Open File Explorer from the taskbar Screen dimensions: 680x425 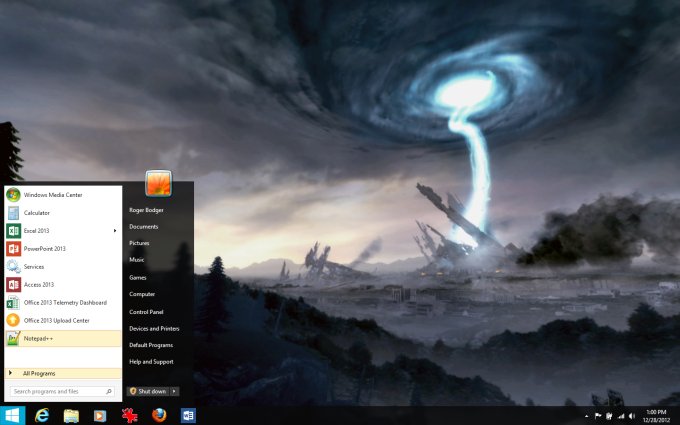71,415
